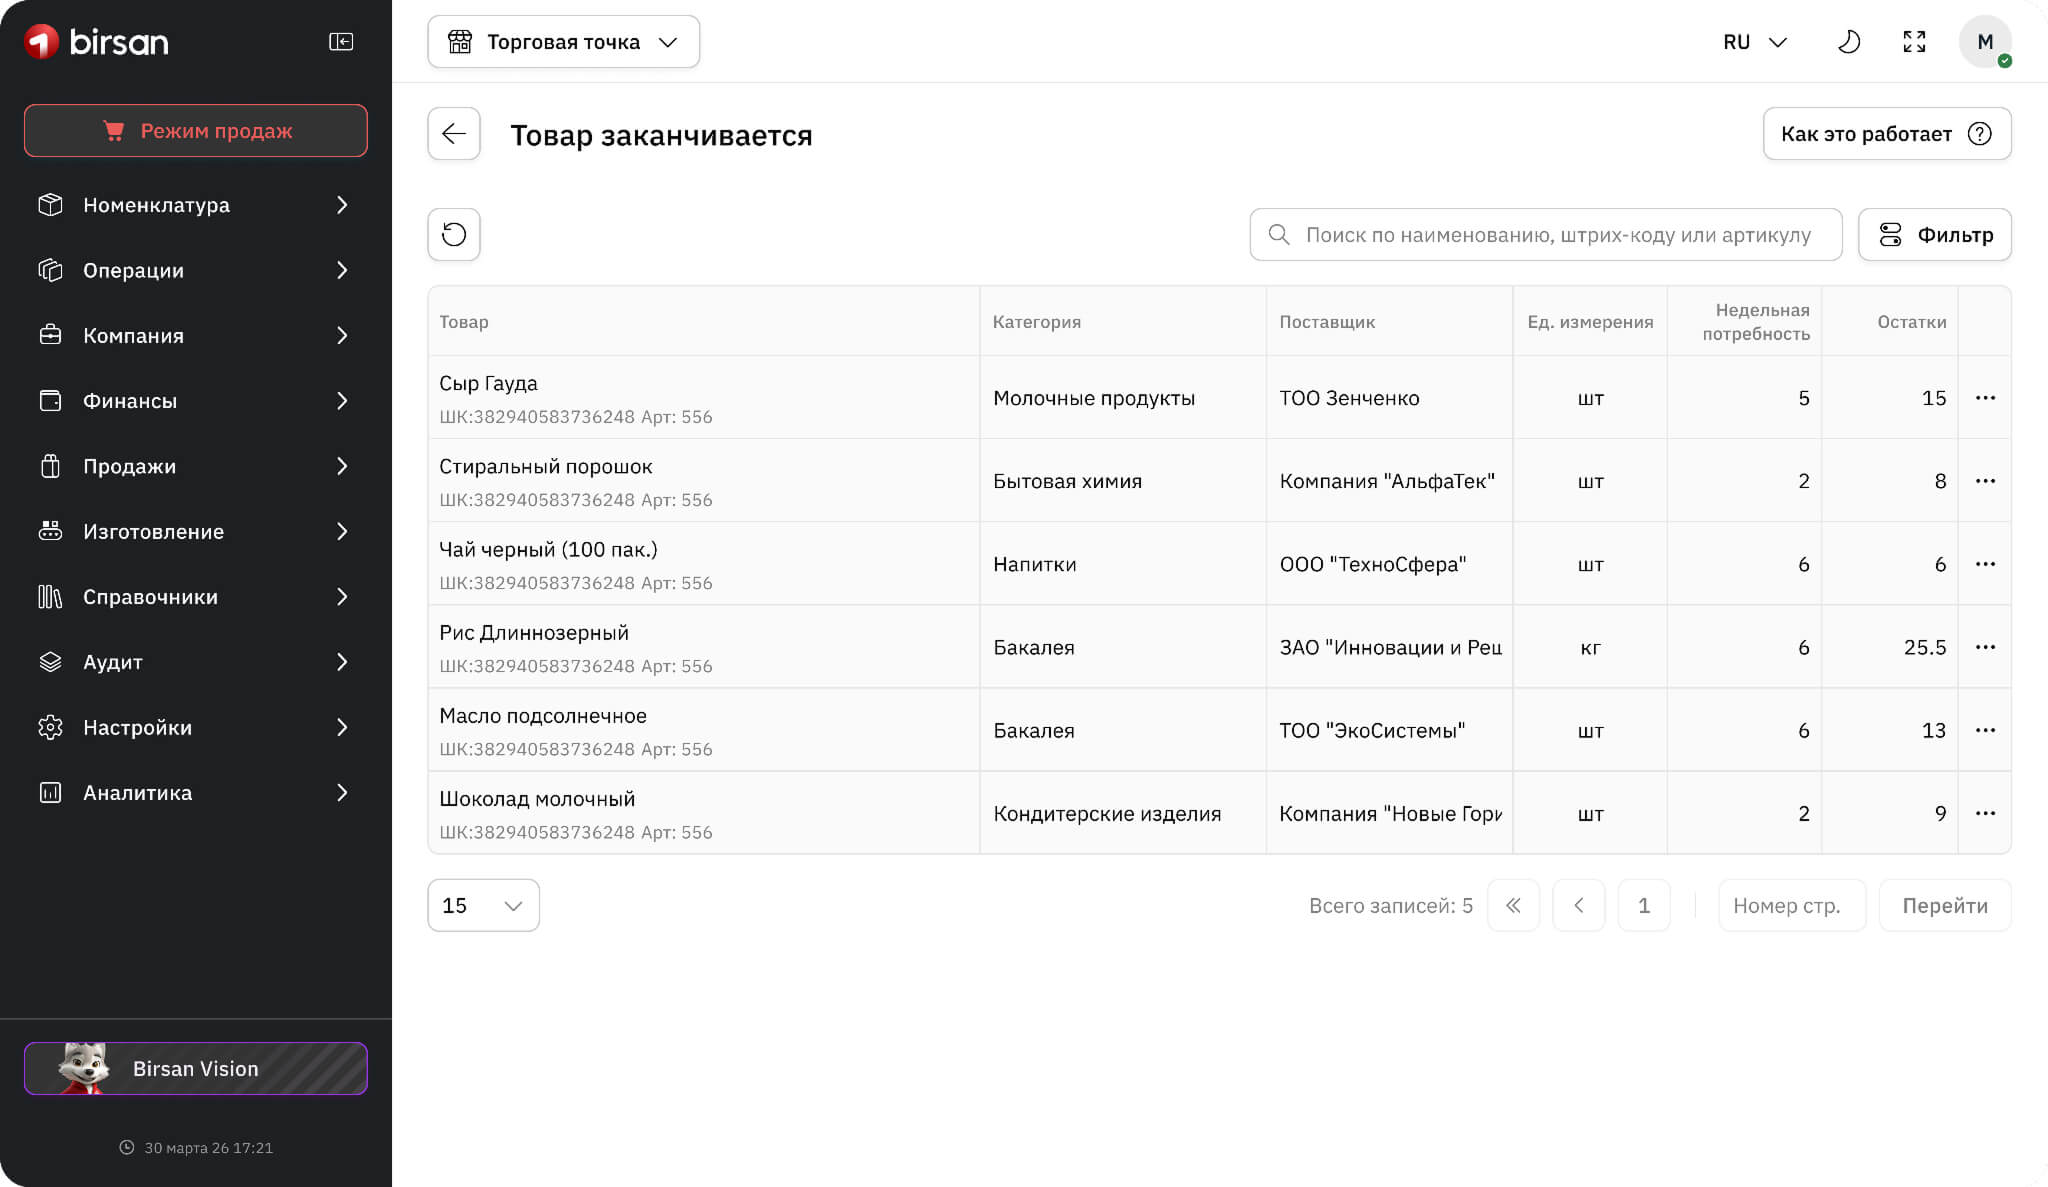This screenshot has height=1187, width=2048.
Task: Open actions menu for Сыр Гауда
Action: [1985, 398]
